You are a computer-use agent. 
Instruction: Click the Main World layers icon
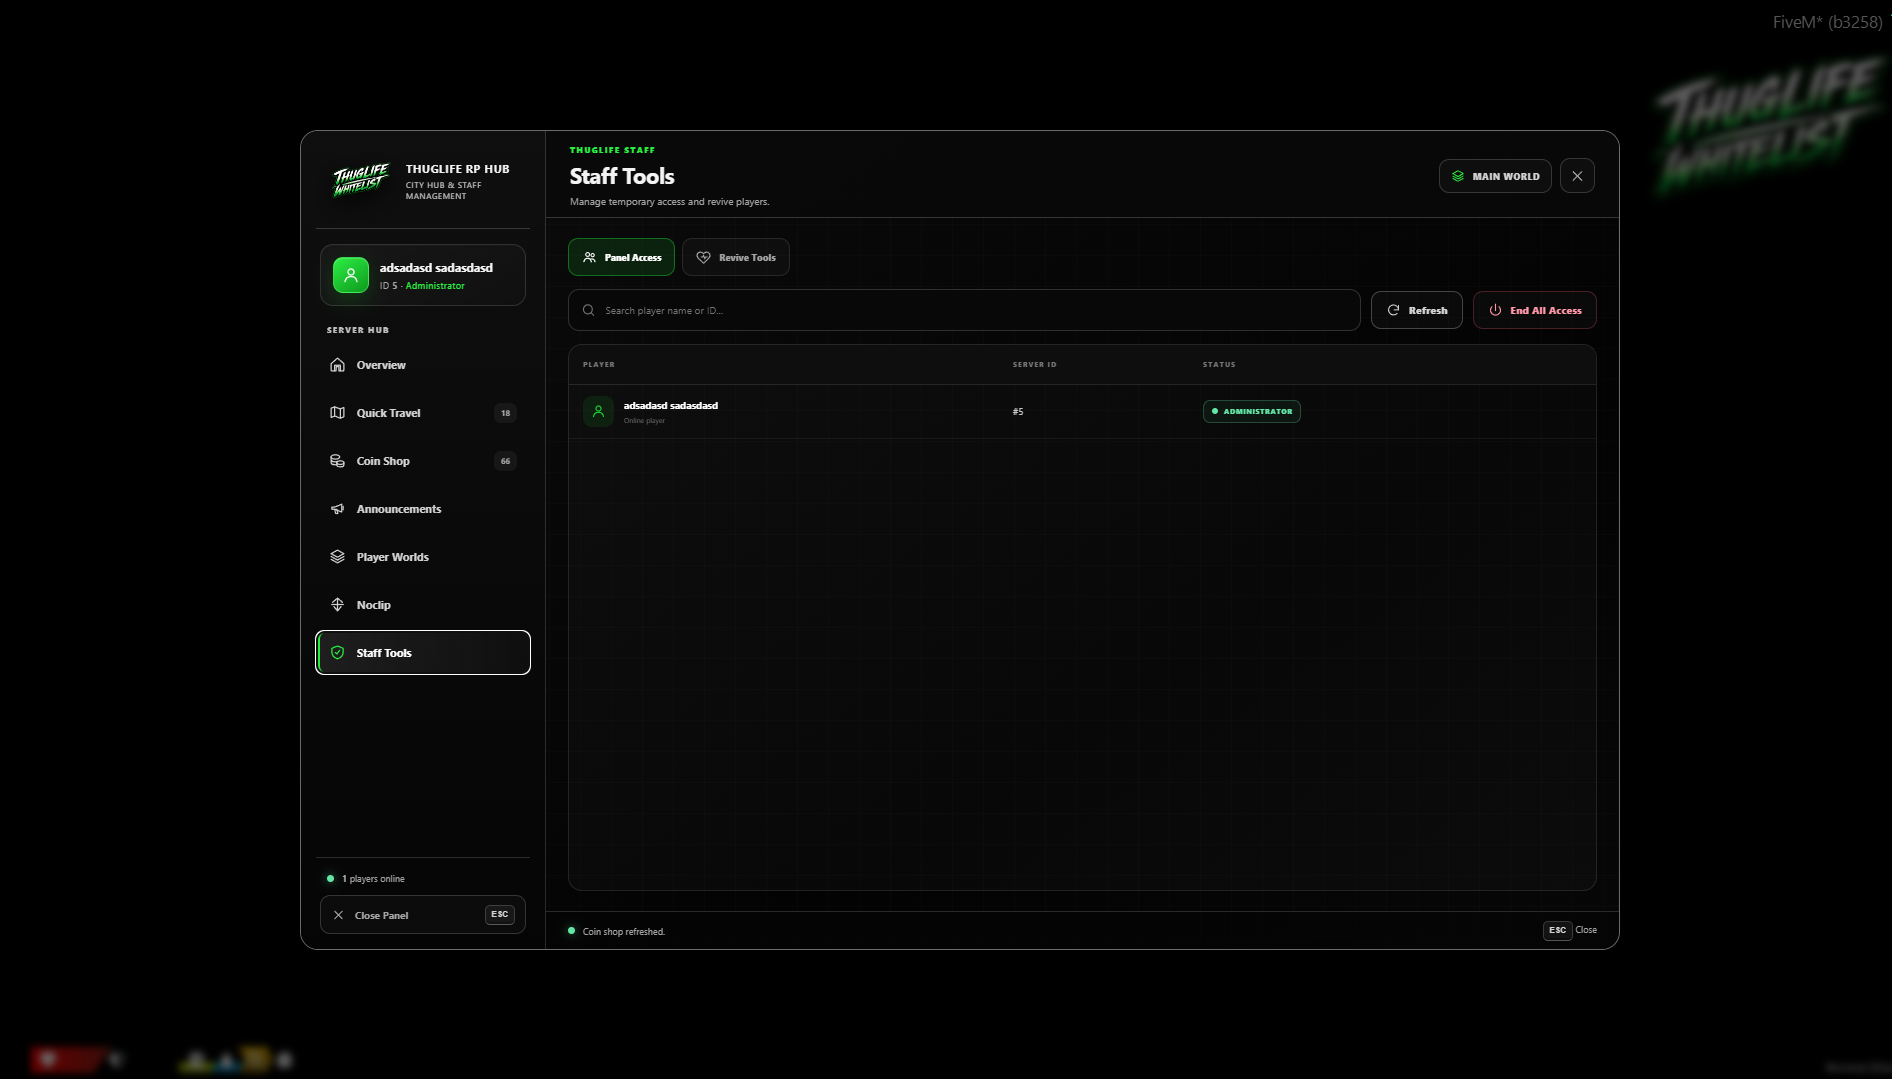pos(1458,176)
